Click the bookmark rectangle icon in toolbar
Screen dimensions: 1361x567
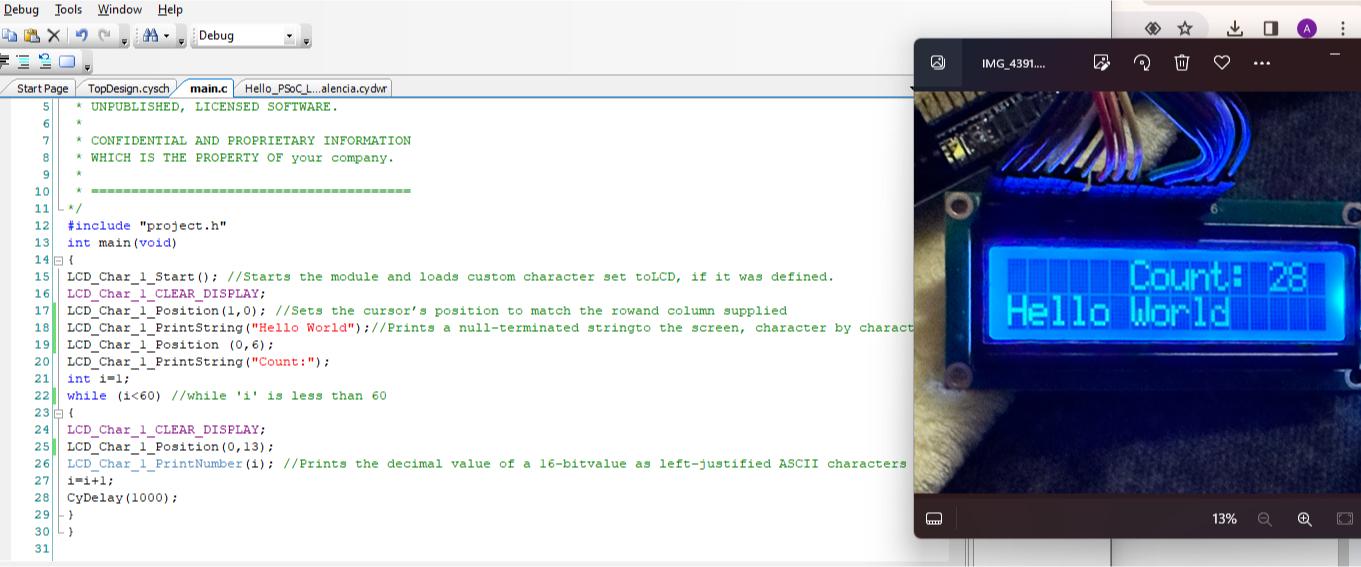pos(67,61)
